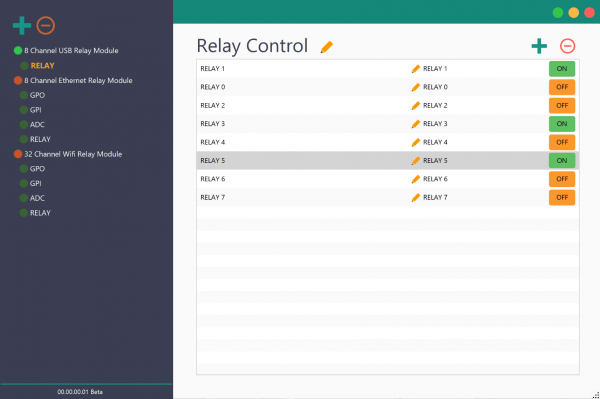This screenshot has width=600, height=399.
Task: Click the pencil icon for RELAY 2
Action: point(416,106)
